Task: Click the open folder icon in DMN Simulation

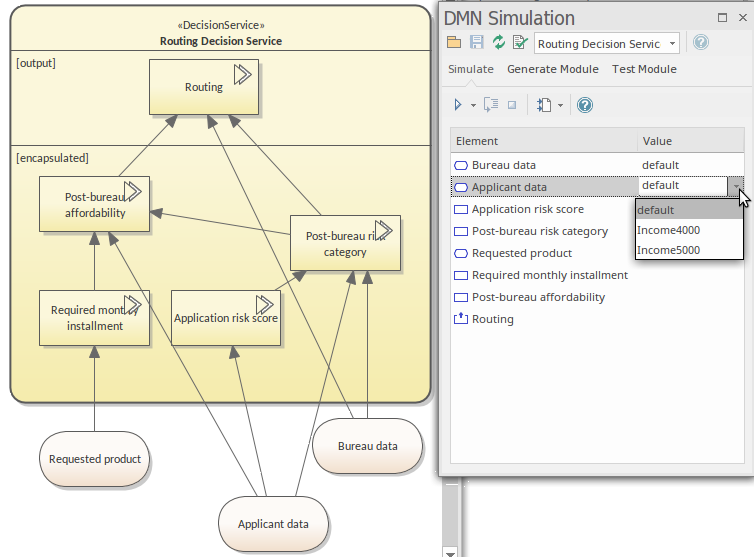Action: [454, 43]
